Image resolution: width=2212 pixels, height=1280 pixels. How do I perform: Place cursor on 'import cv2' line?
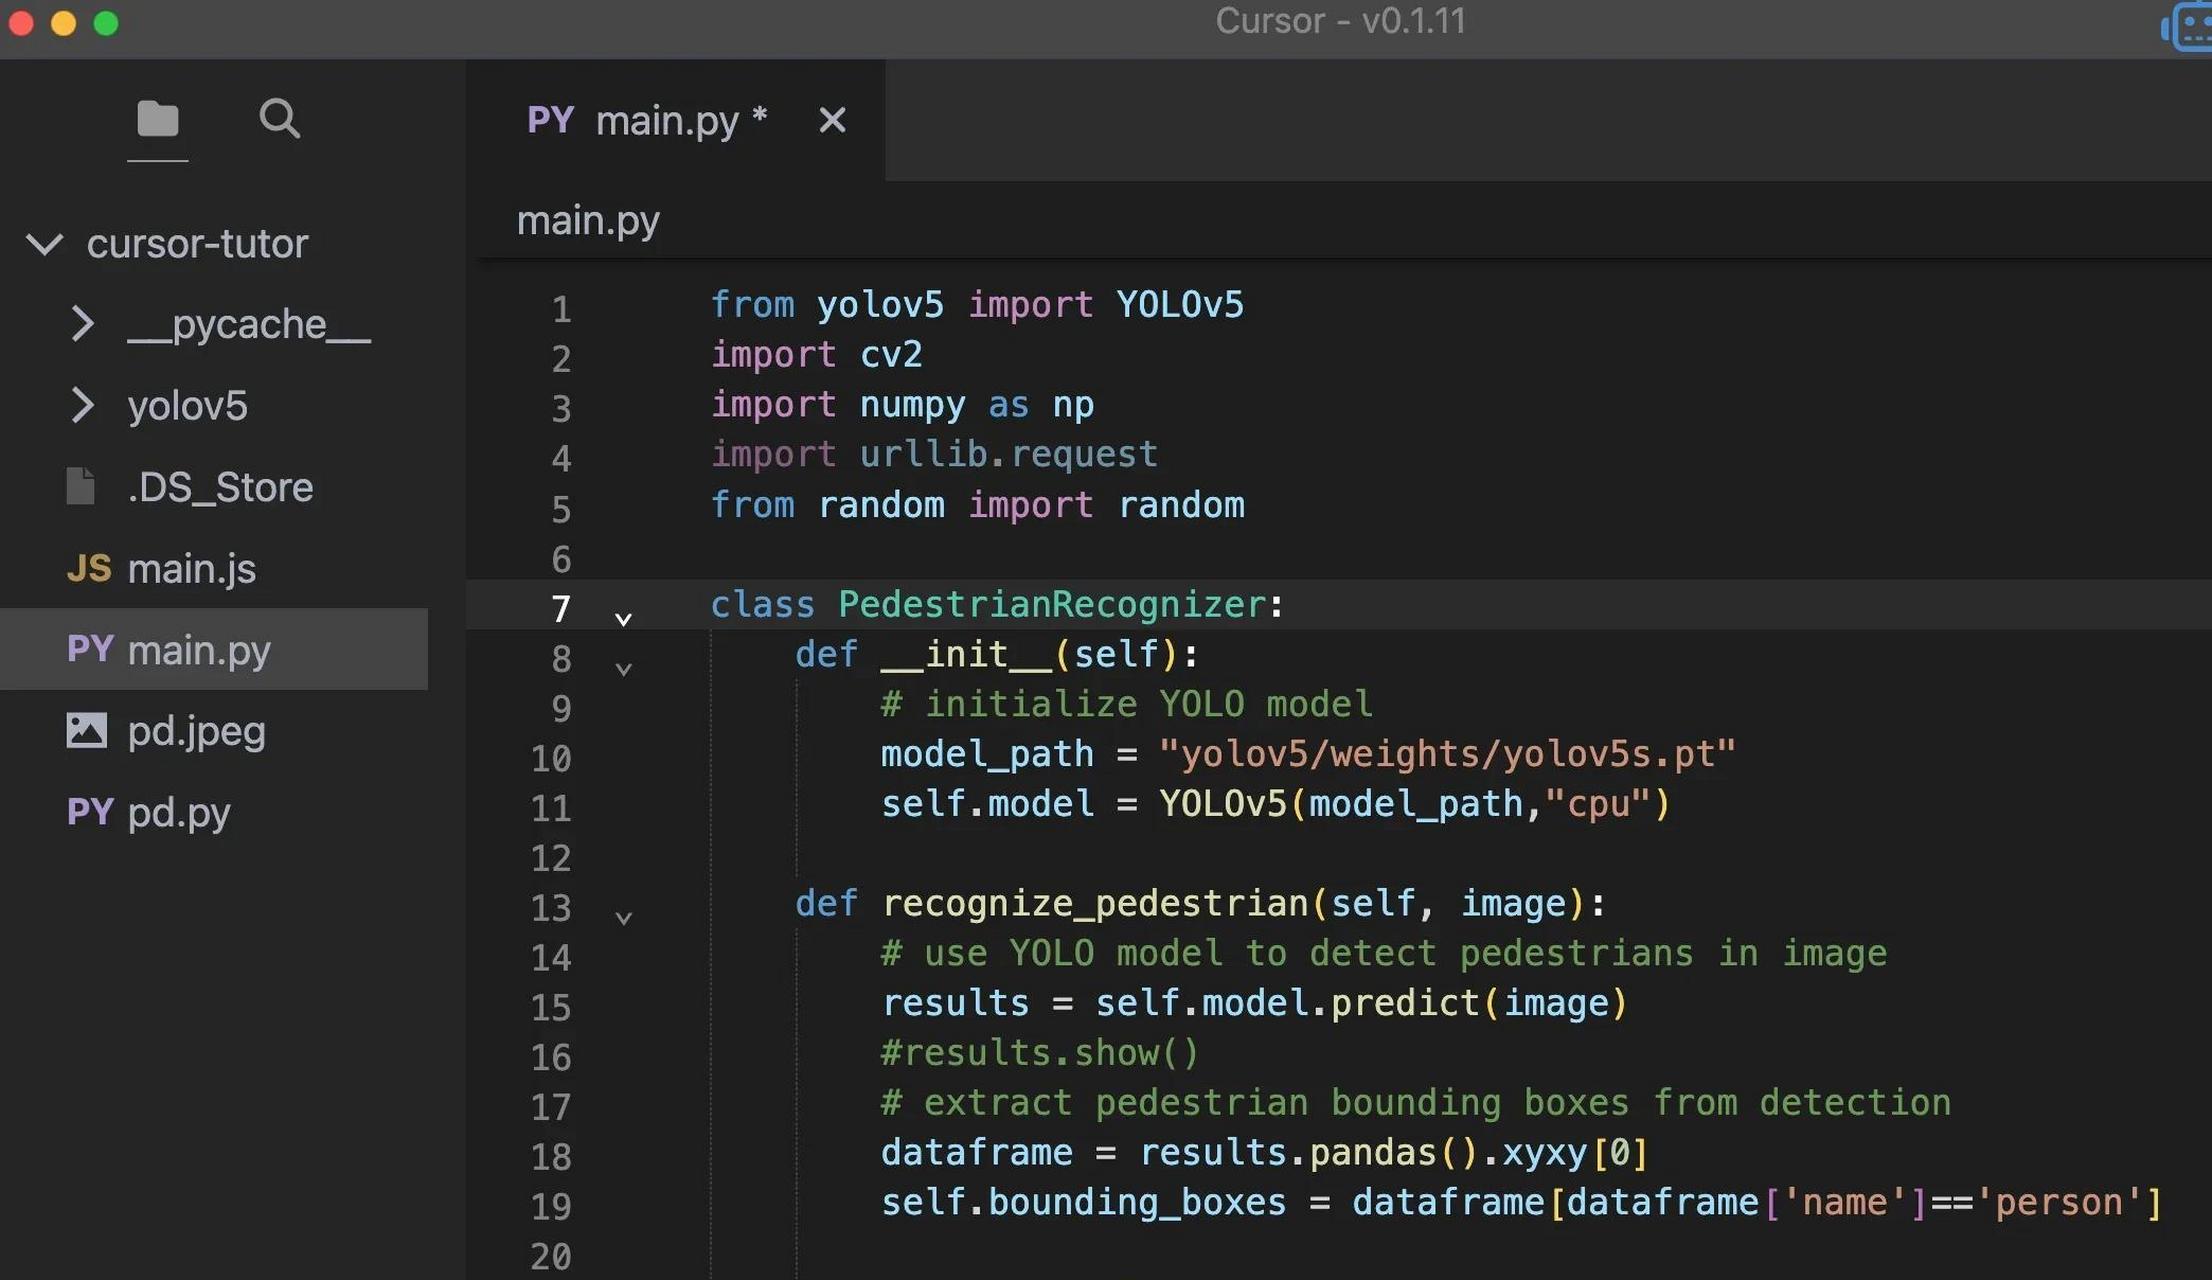pos(817,355)
